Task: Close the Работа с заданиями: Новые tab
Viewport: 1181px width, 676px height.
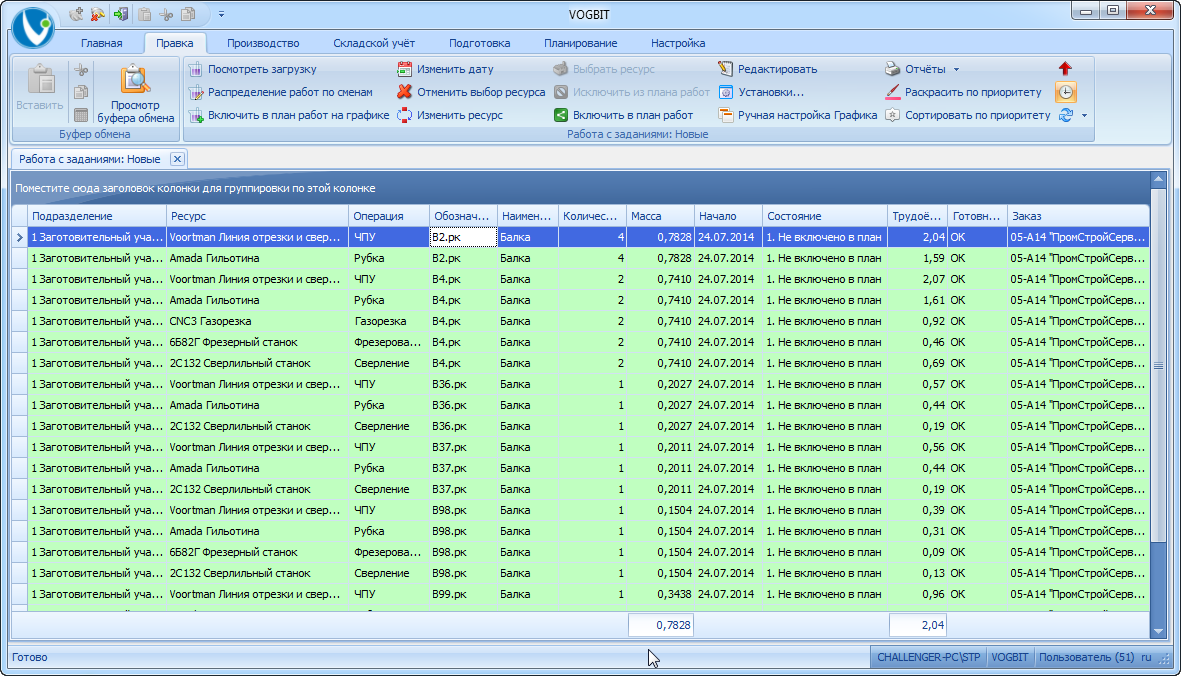Action: click(x=177, y=159)
